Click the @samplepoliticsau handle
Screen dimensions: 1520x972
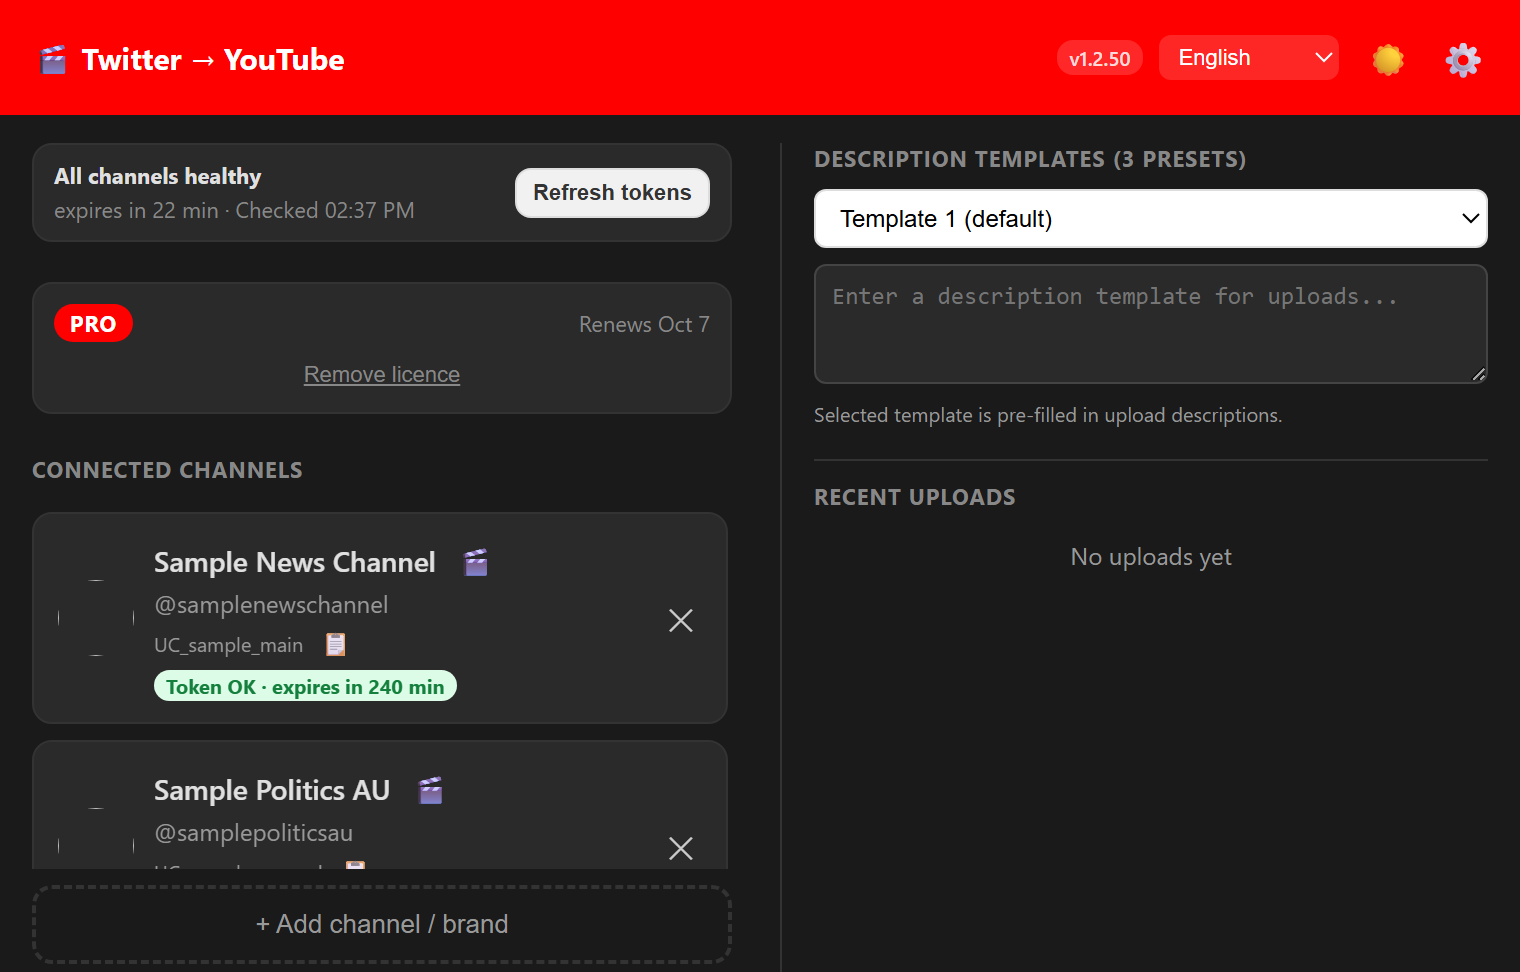coord(254,833)
